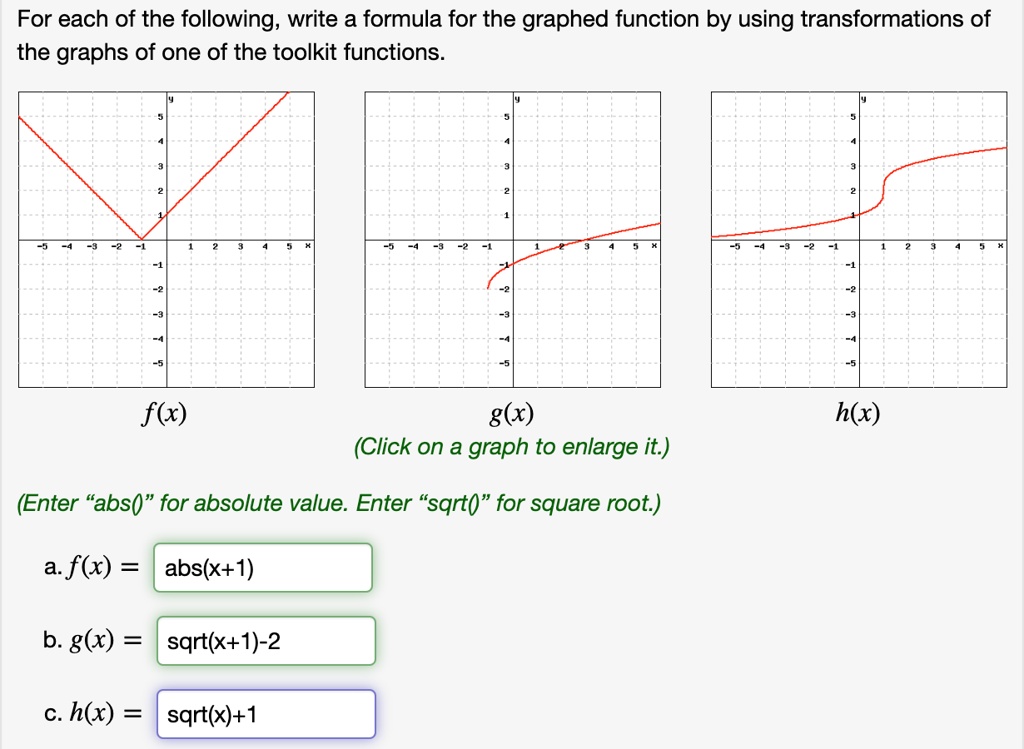
Task: Focus the answer box containing sqrt(x)+1
Action: [x=266, y=714]
